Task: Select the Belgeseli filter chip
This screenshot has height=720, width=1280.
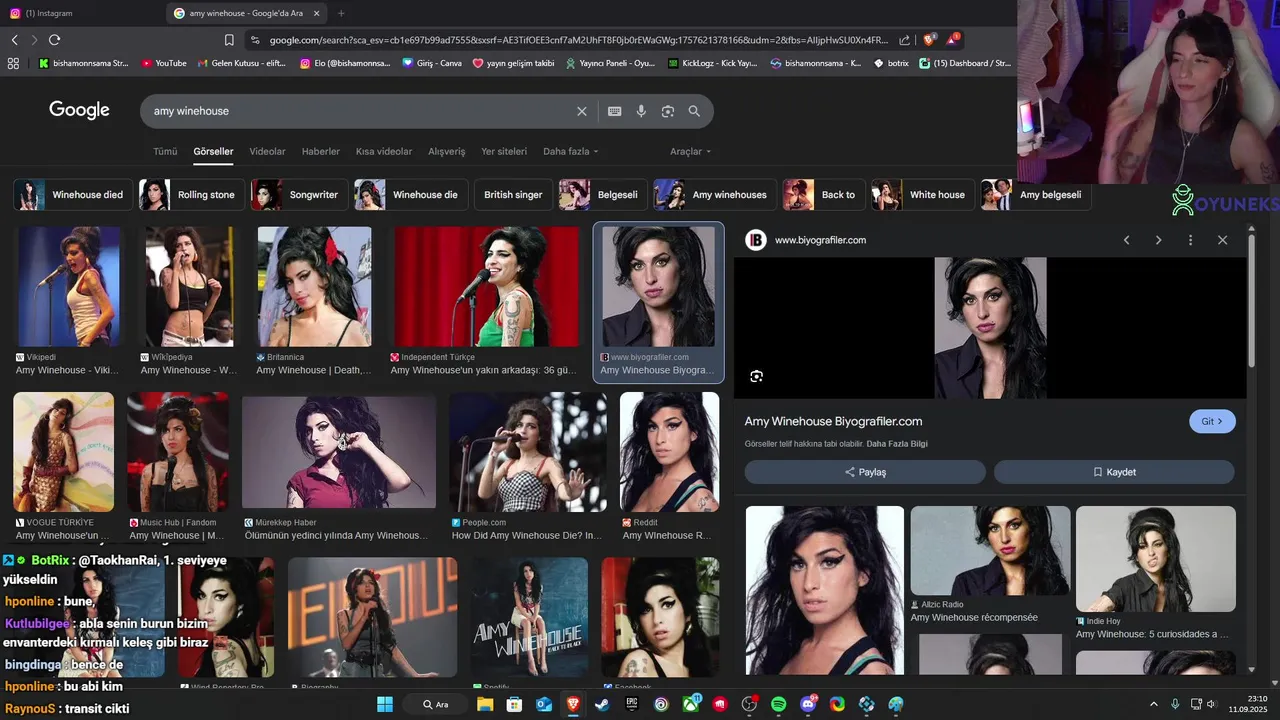Action: pyautogui.click(x=602, y=195)
